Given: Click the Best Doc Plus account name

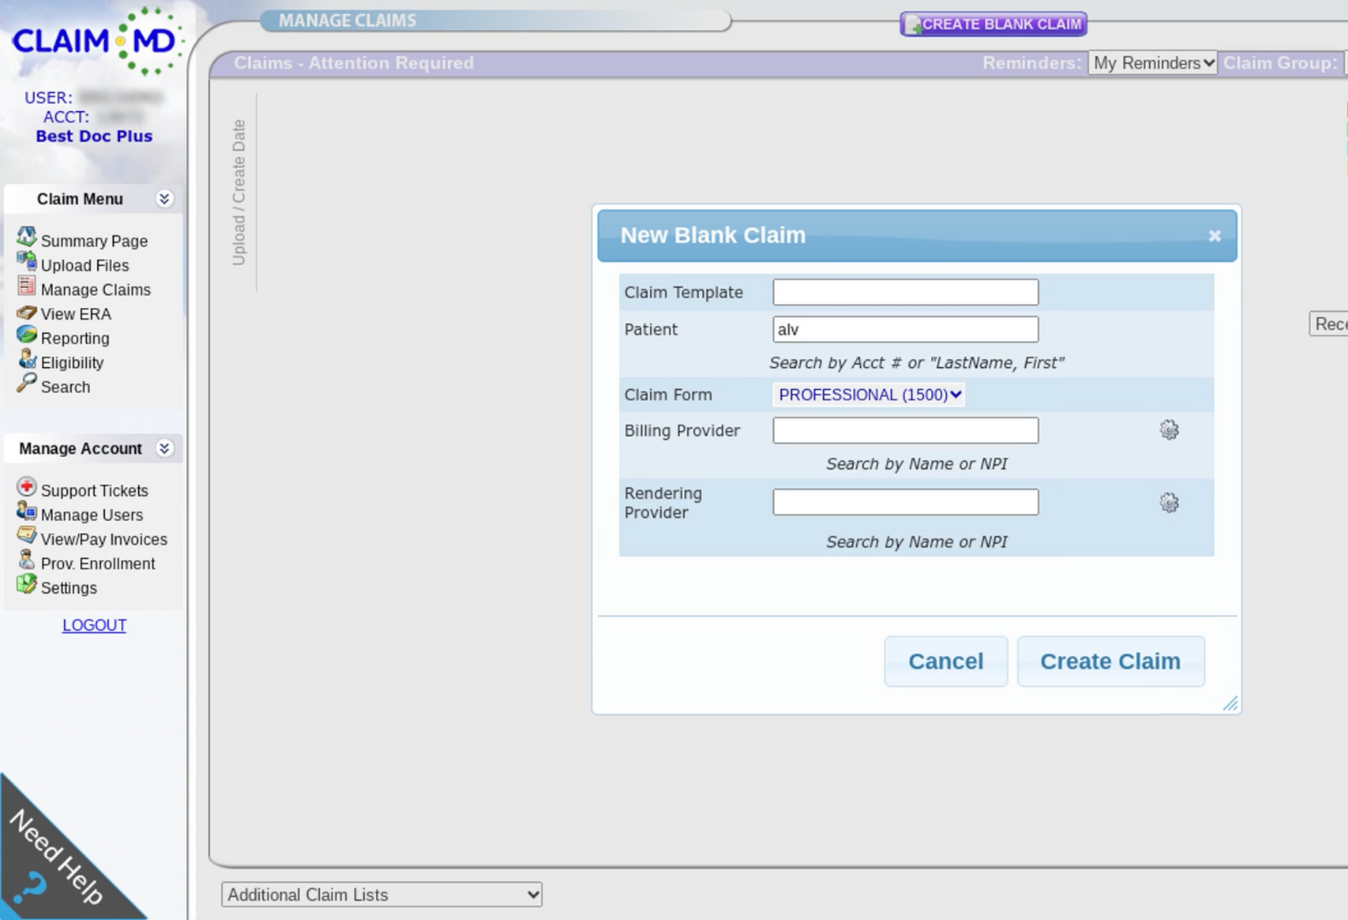Looking at the screenshot, I should pyautogui.click(x=94, y=136).
